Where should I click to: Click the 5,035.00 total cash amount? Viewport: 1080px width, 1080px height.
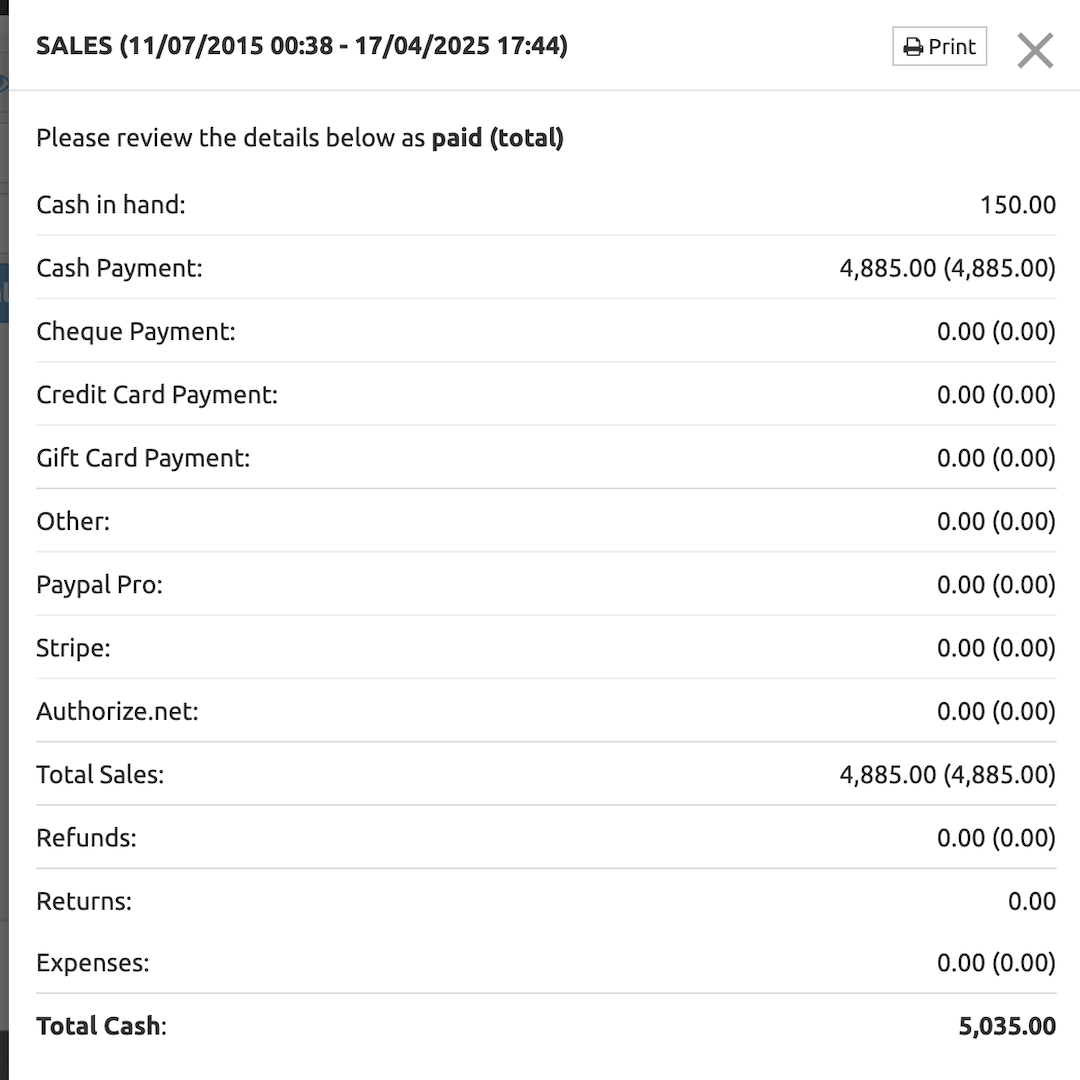1006,1026
